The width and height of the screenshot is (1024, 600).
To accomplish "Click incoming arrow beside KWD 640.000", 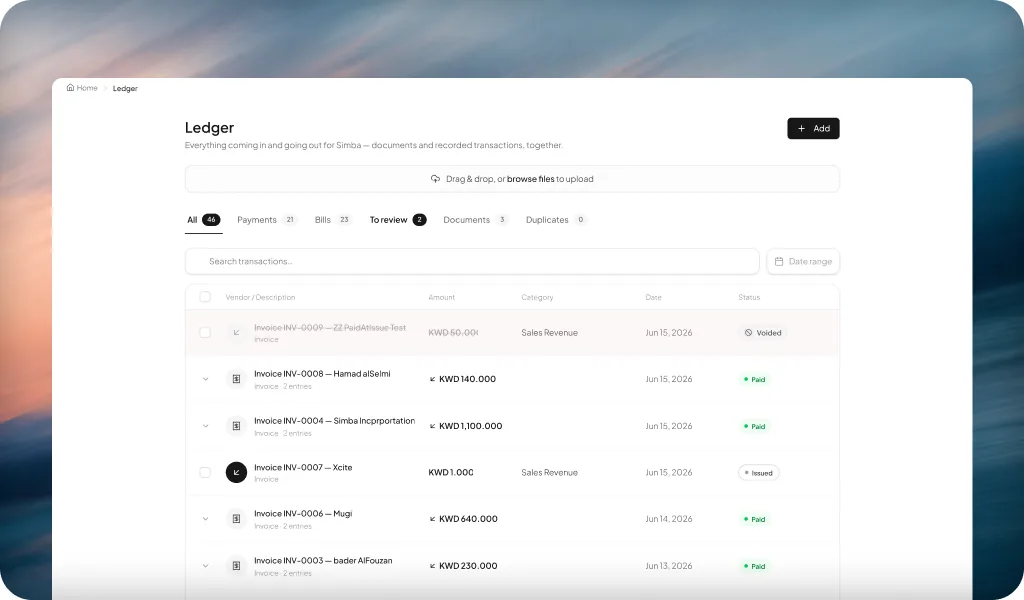I will [x=432, y=519].
